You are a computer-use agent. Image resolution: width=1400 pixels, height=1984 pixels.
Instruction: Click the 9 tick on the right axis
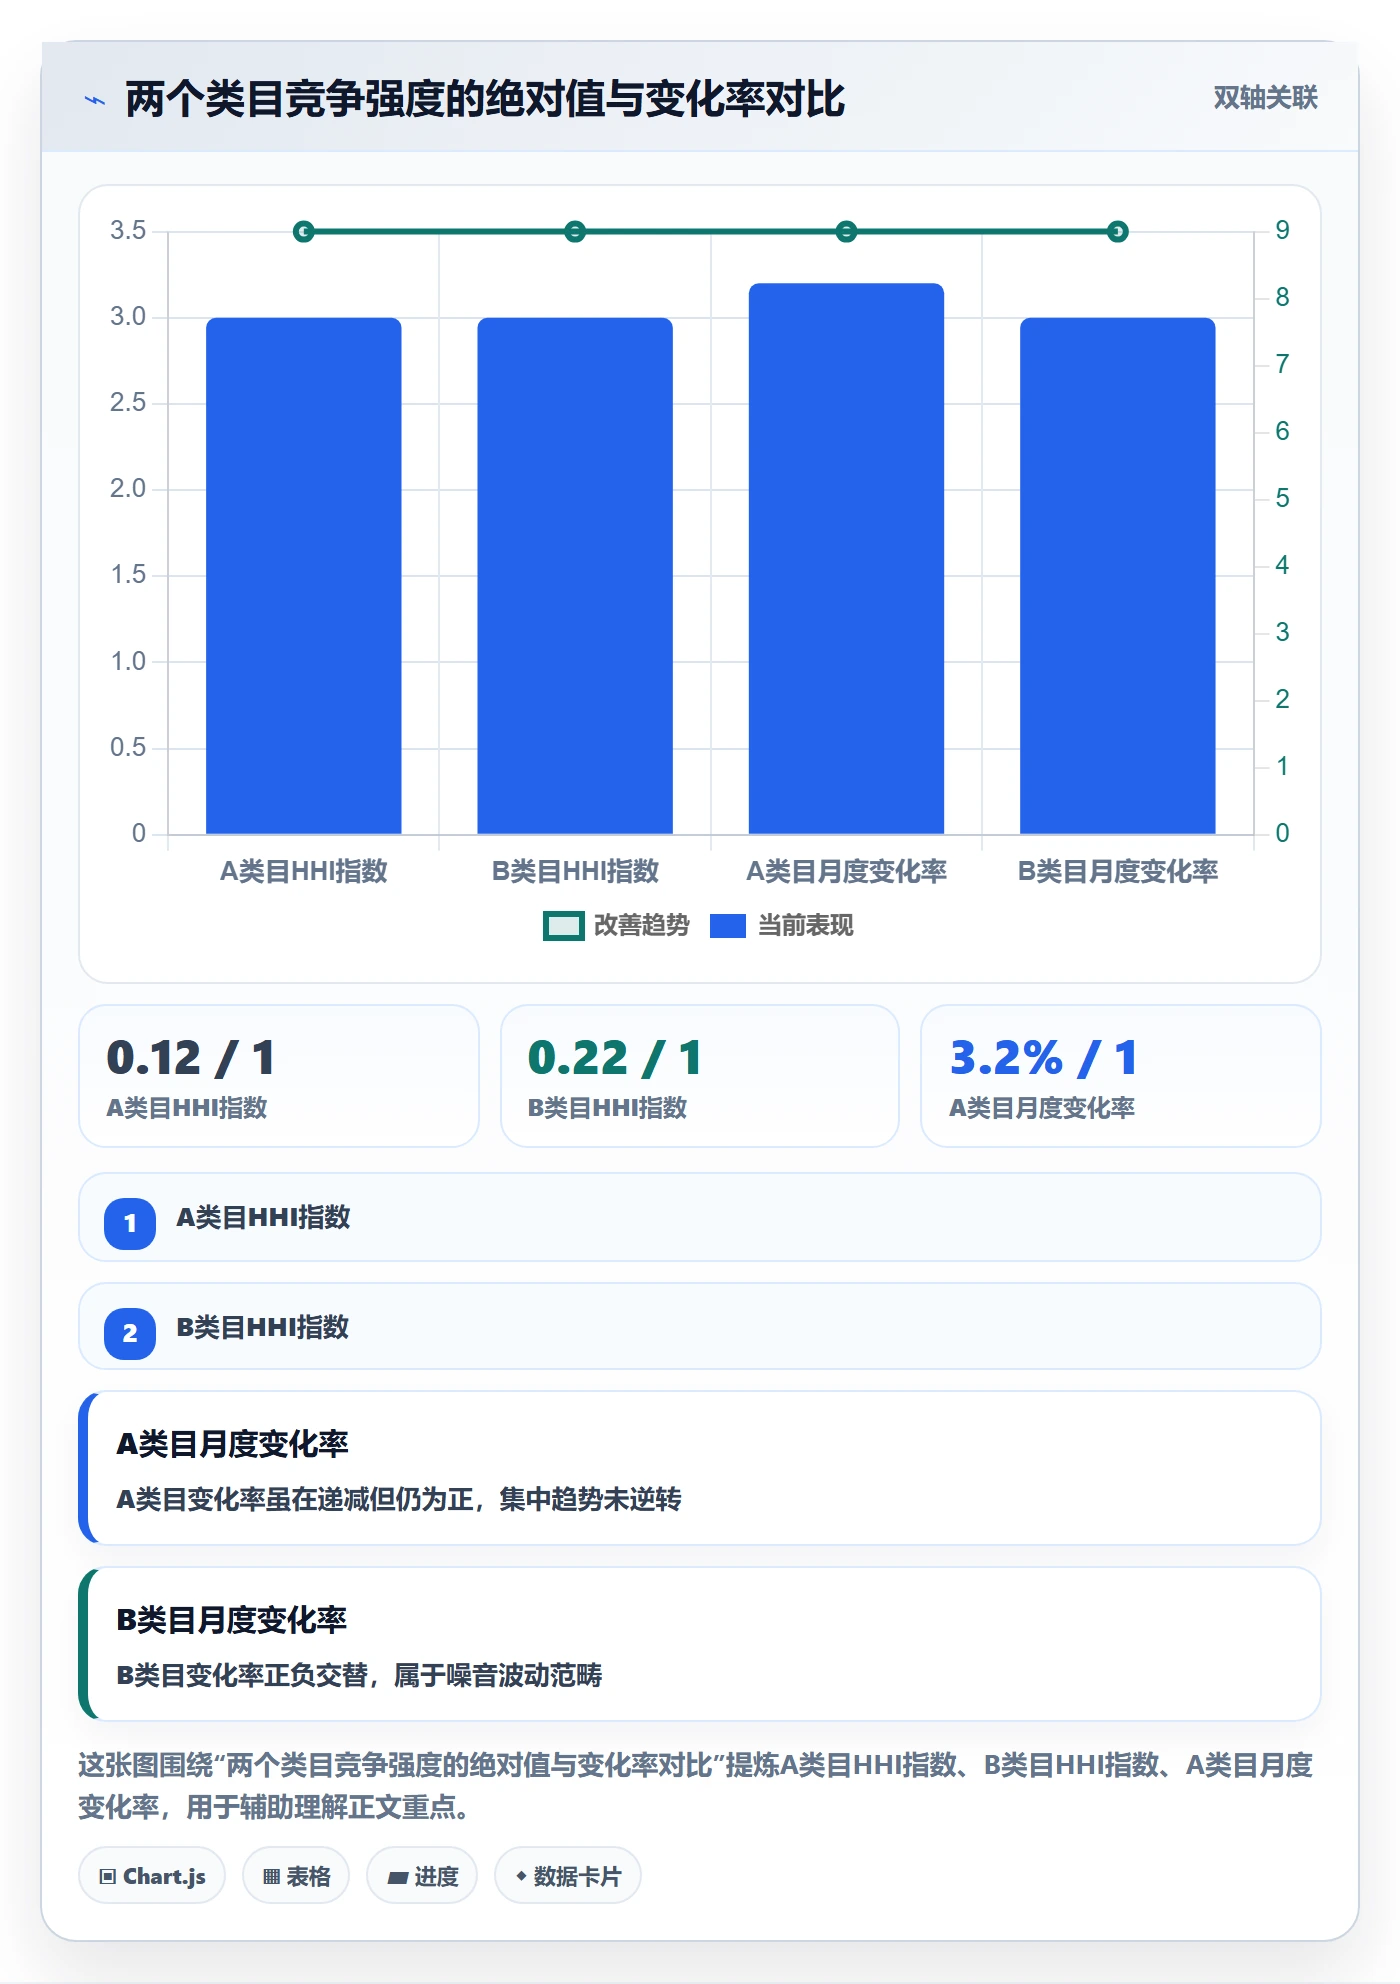(1282, 231)
